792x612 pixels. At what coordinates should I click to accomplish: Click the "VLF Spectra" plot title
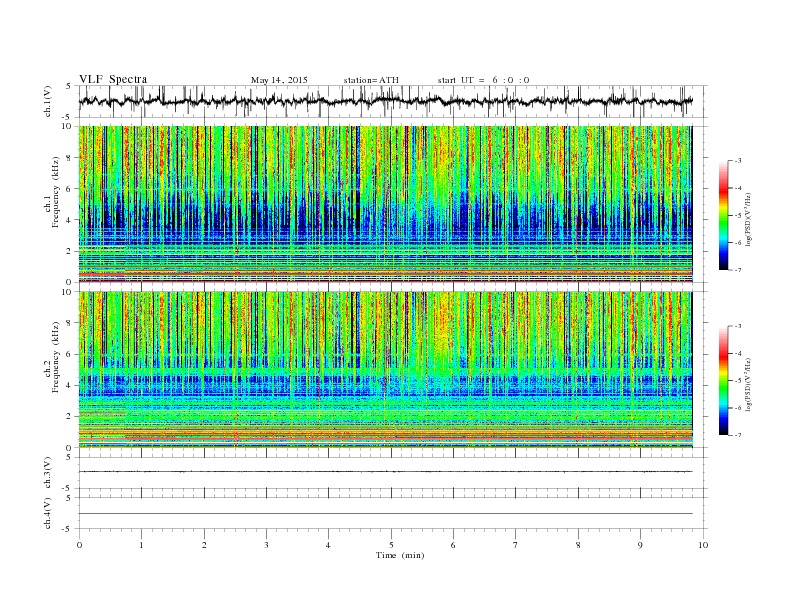tap(113, 79)
